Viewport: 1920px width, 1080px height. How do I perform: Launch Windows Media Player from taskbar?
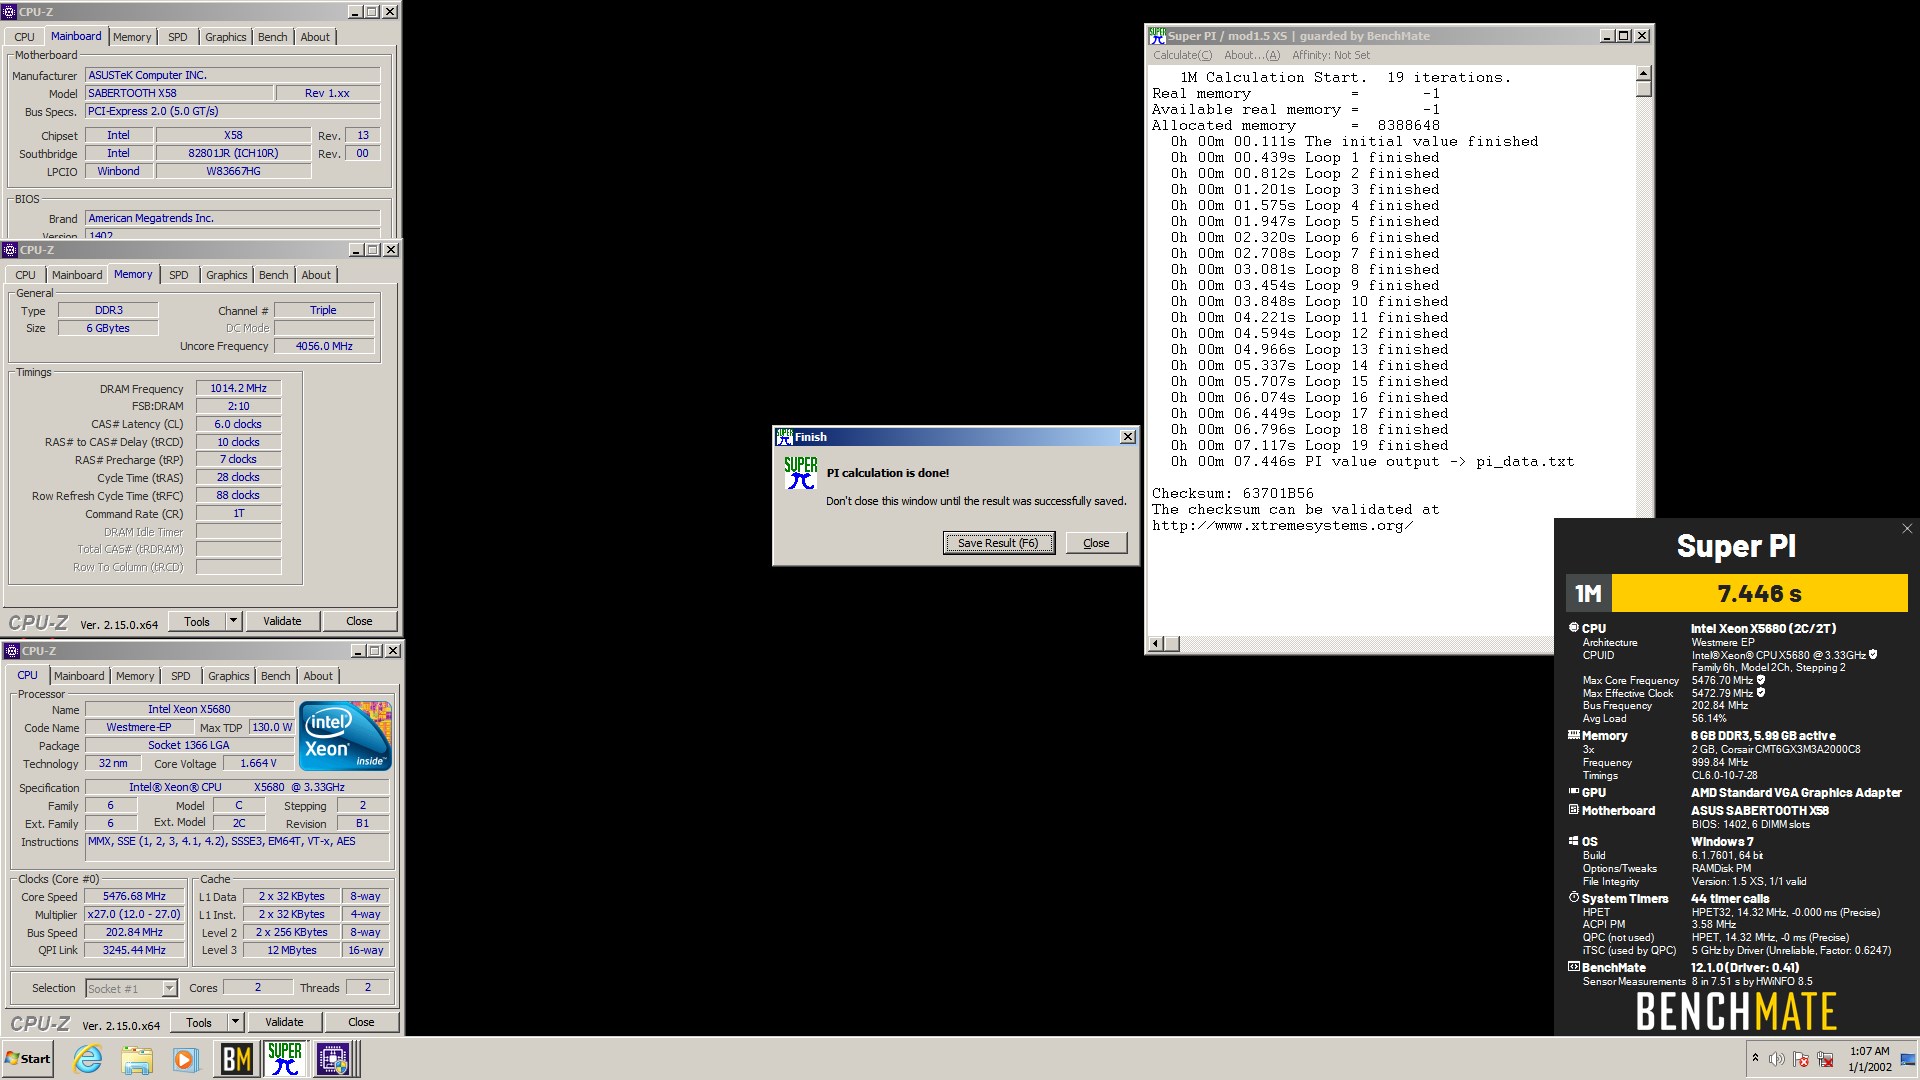point(185,1059)
